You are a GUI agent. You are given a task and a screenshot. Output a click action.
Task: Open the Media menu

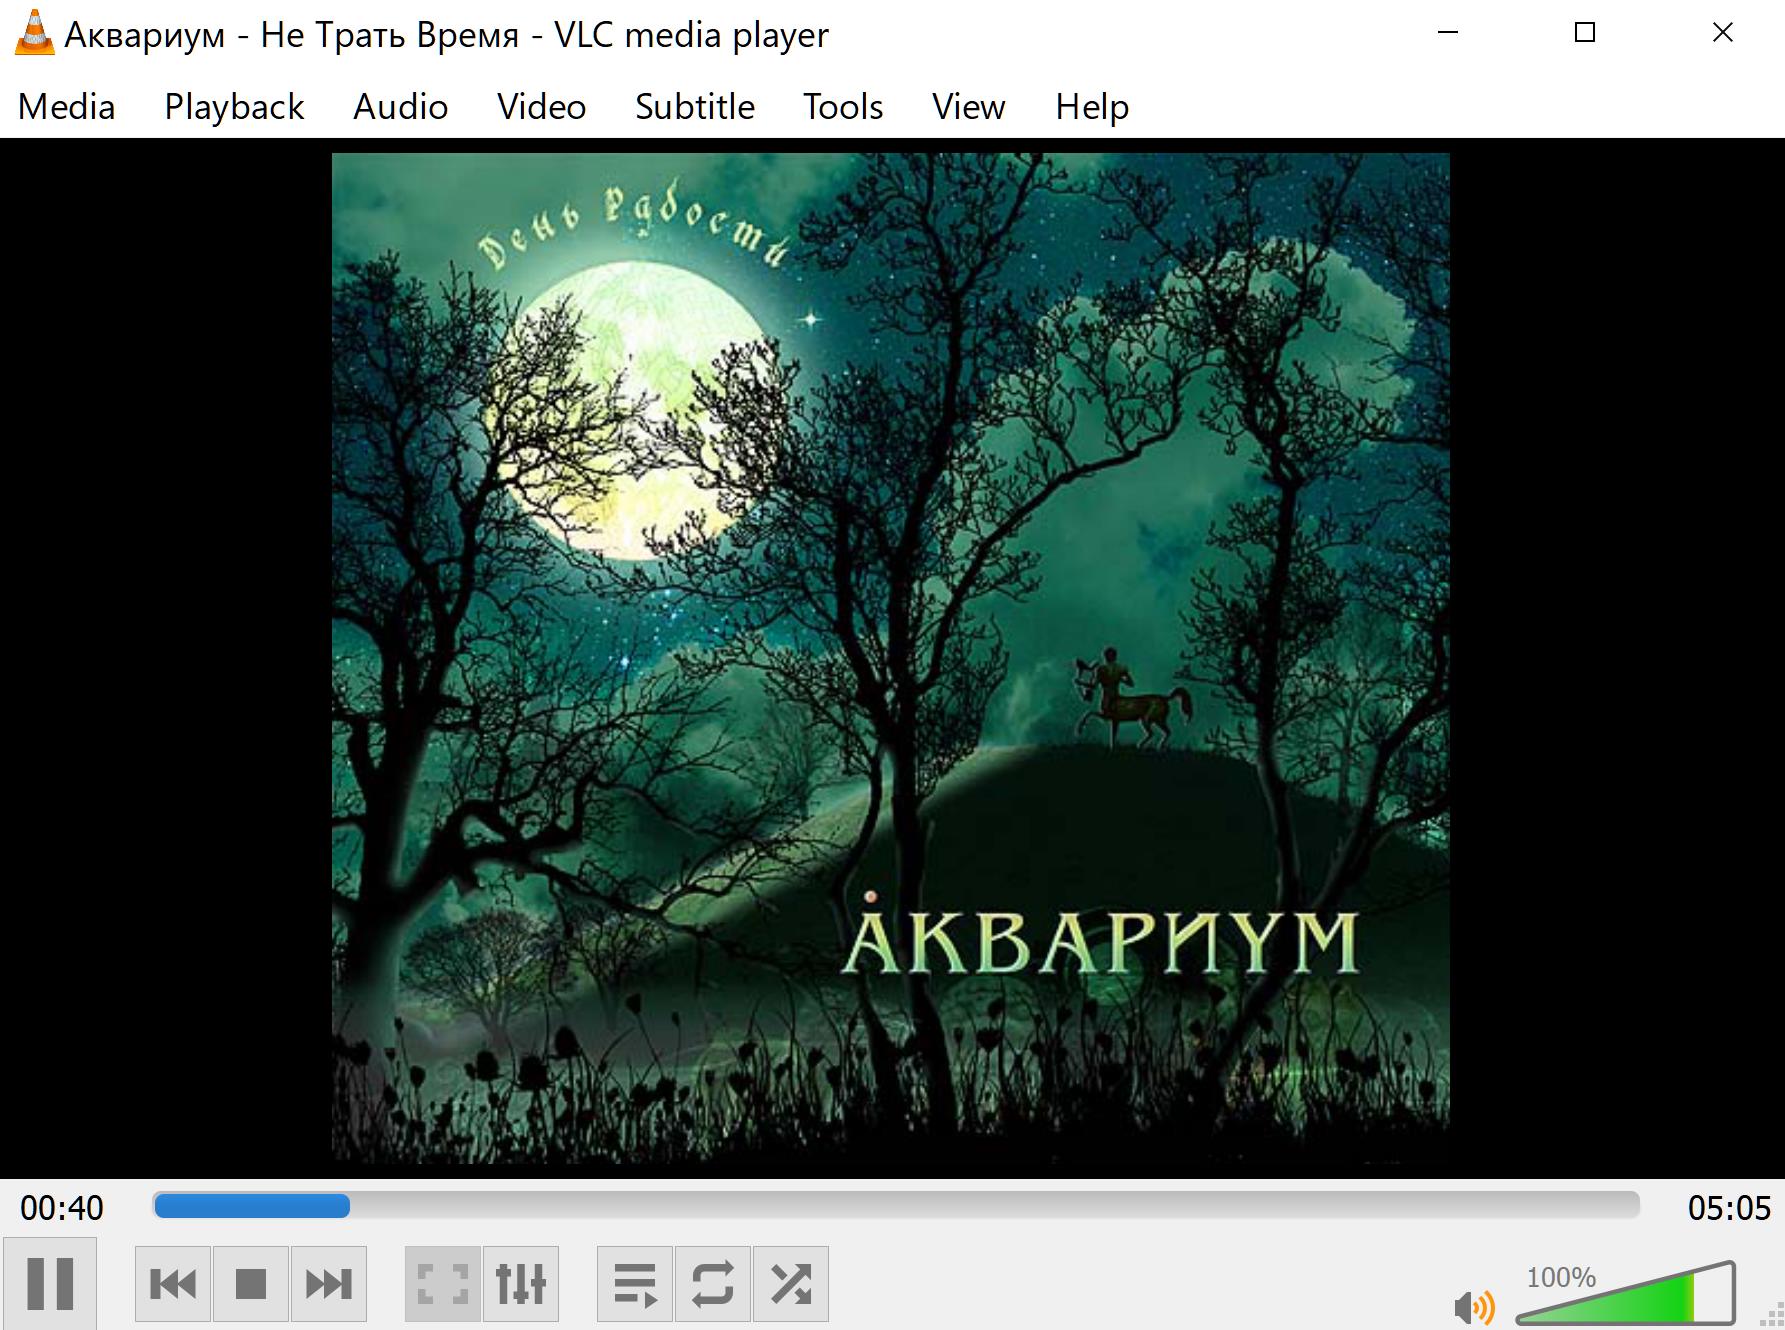[x=67, y=107]
